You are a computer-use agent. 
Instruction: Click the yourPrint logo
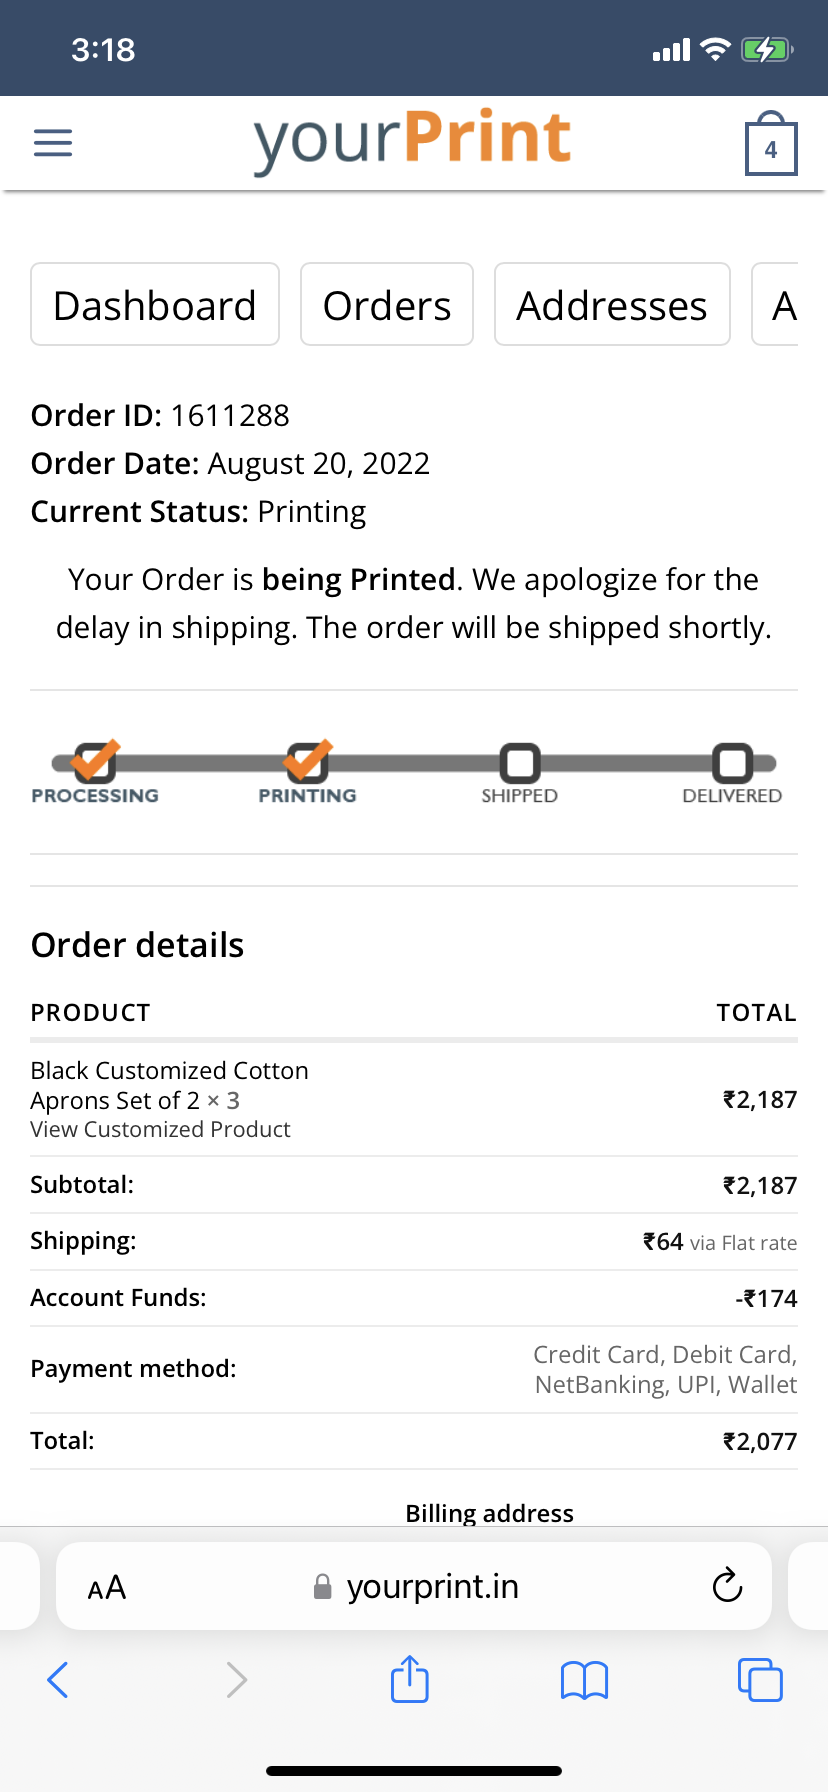412,140
